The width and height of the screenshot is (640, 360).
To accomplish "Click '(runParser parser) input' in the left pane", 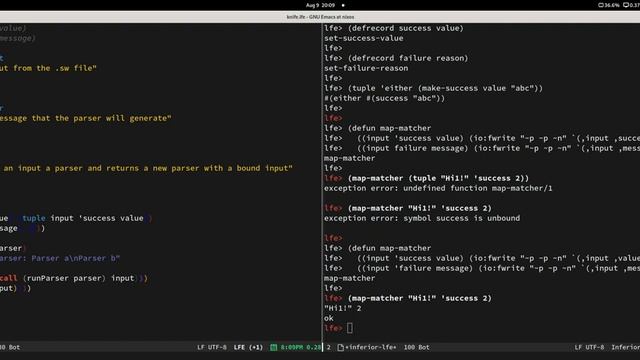I will coord(78,278).
